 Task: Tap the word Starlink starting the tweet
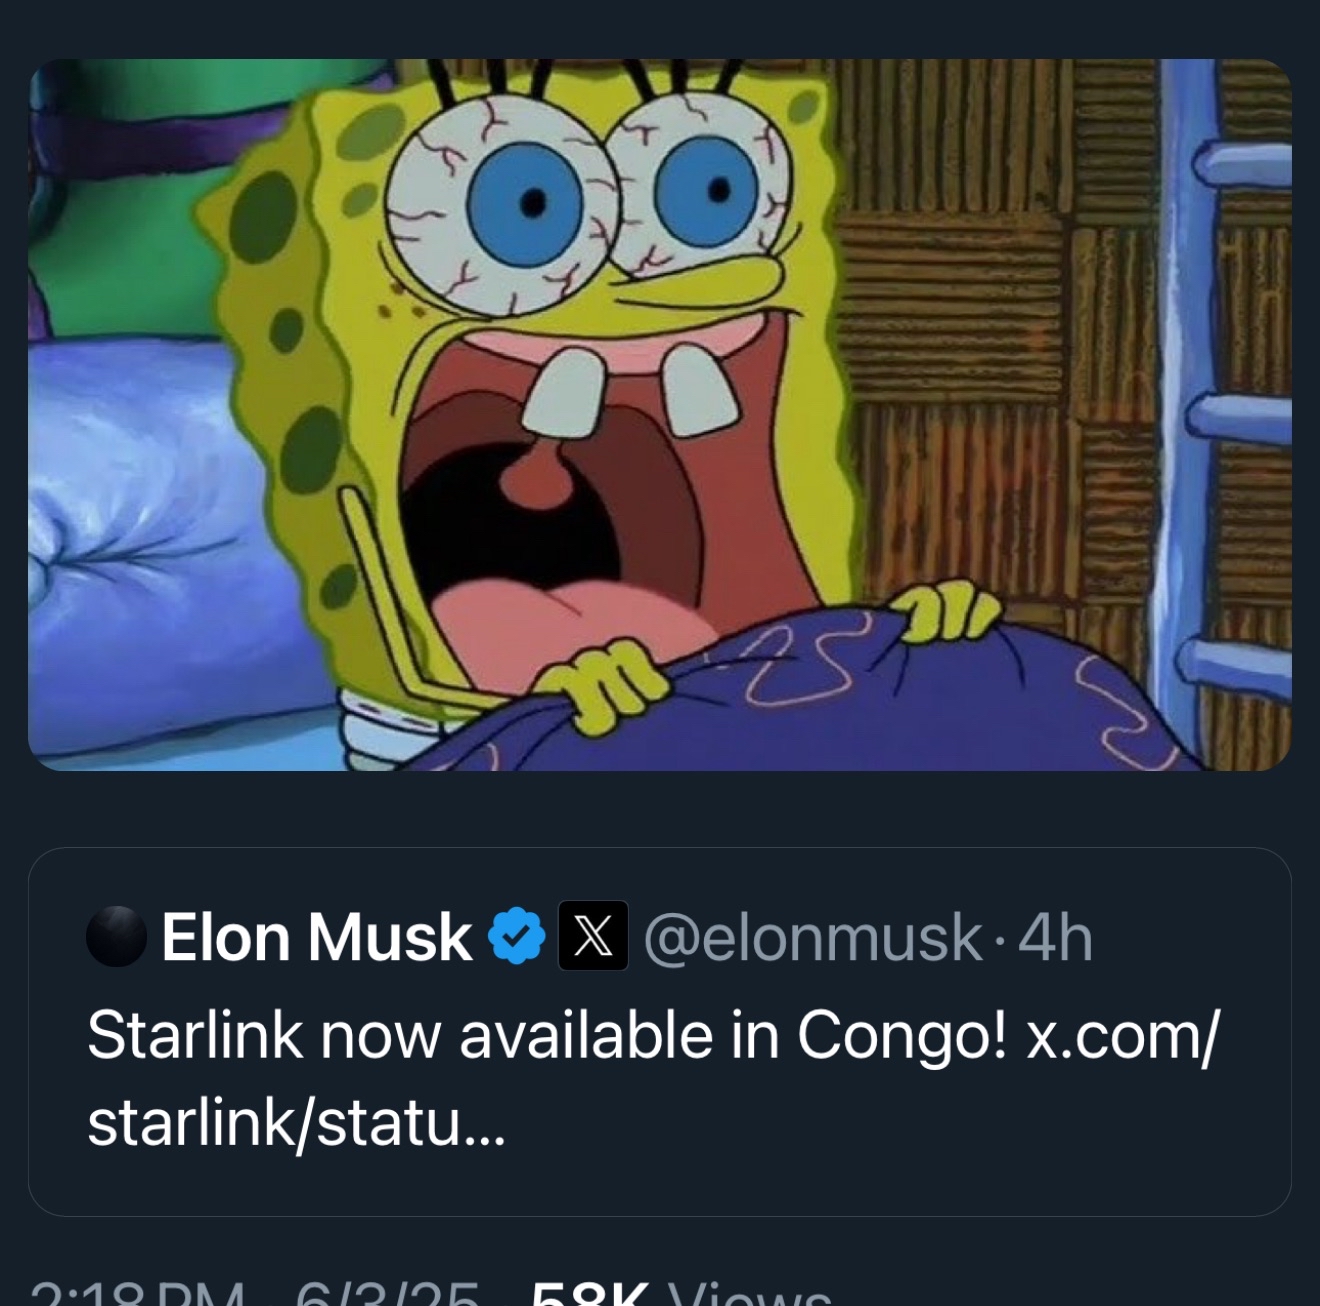(195, 1036)
